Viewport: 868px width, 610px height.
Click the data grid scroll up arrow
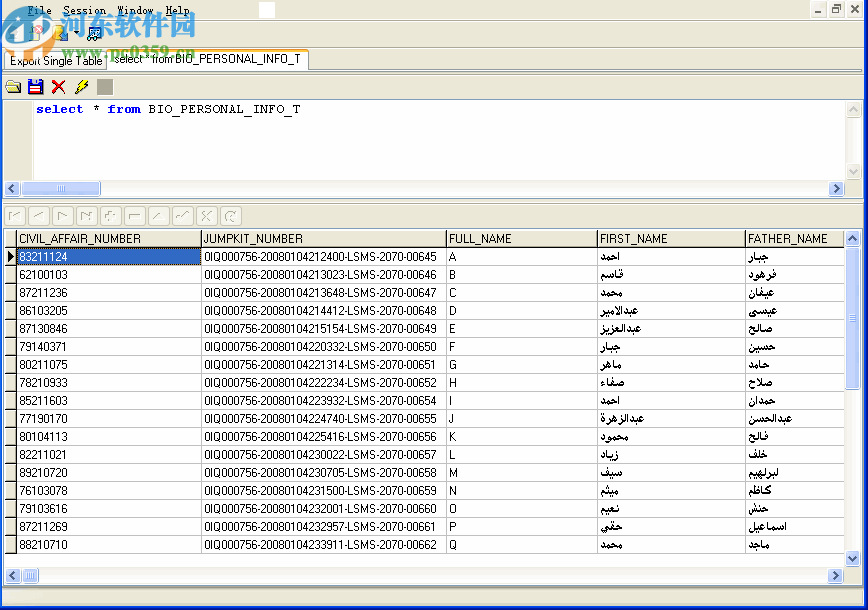[852, 239]
